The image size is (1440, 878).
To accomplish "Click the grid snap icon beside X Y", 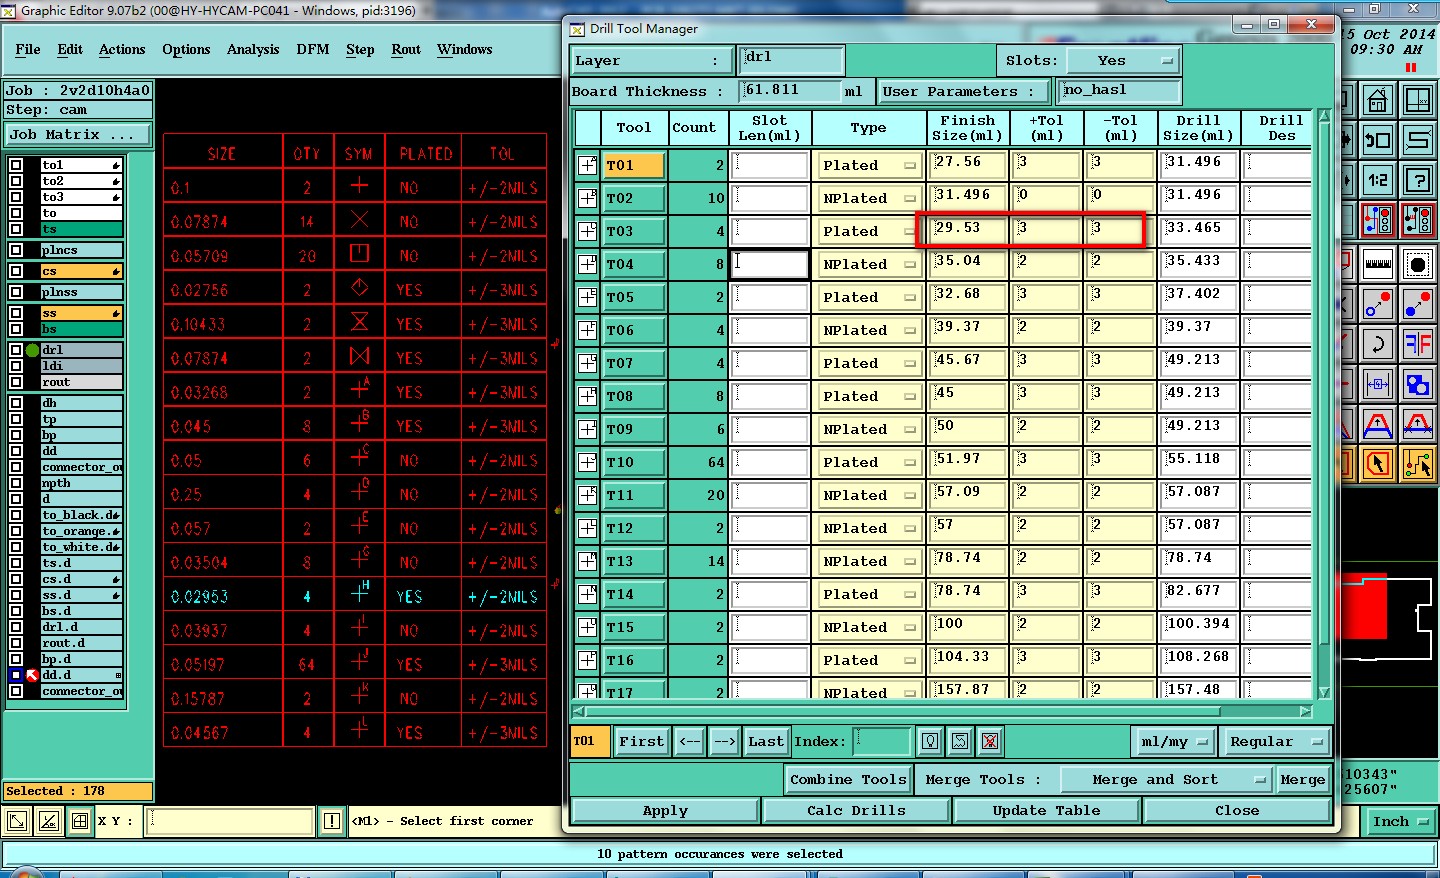I will 80,822.
